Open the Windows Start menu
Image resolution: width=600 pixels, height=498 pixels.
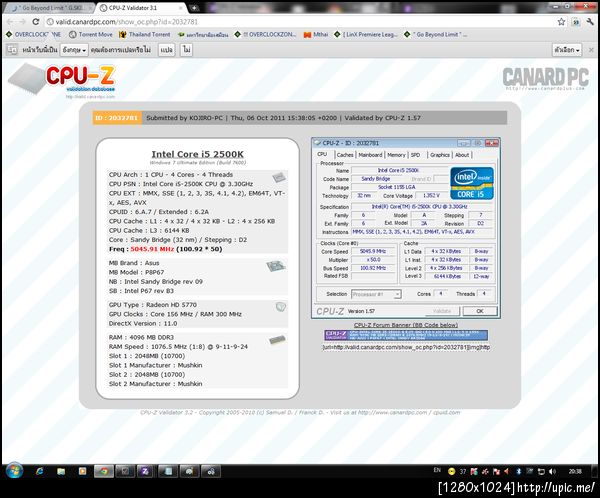tap(15, 471)
